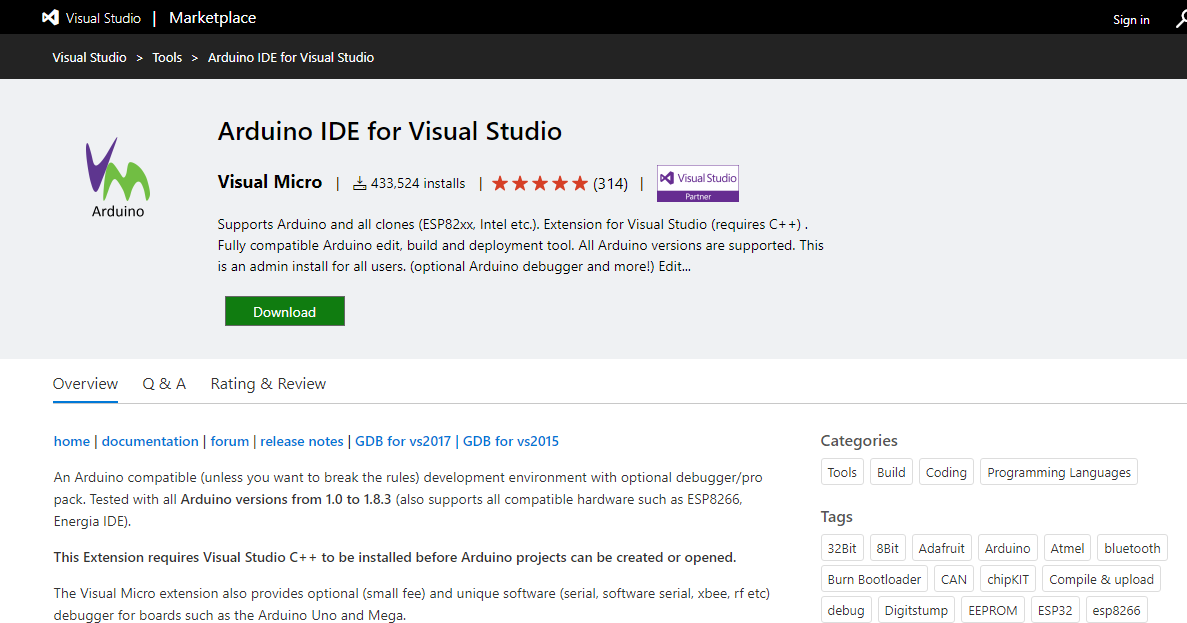Click the CAN tag
The width and height of the screenshot is (1187, 623).
coord(954,579)
